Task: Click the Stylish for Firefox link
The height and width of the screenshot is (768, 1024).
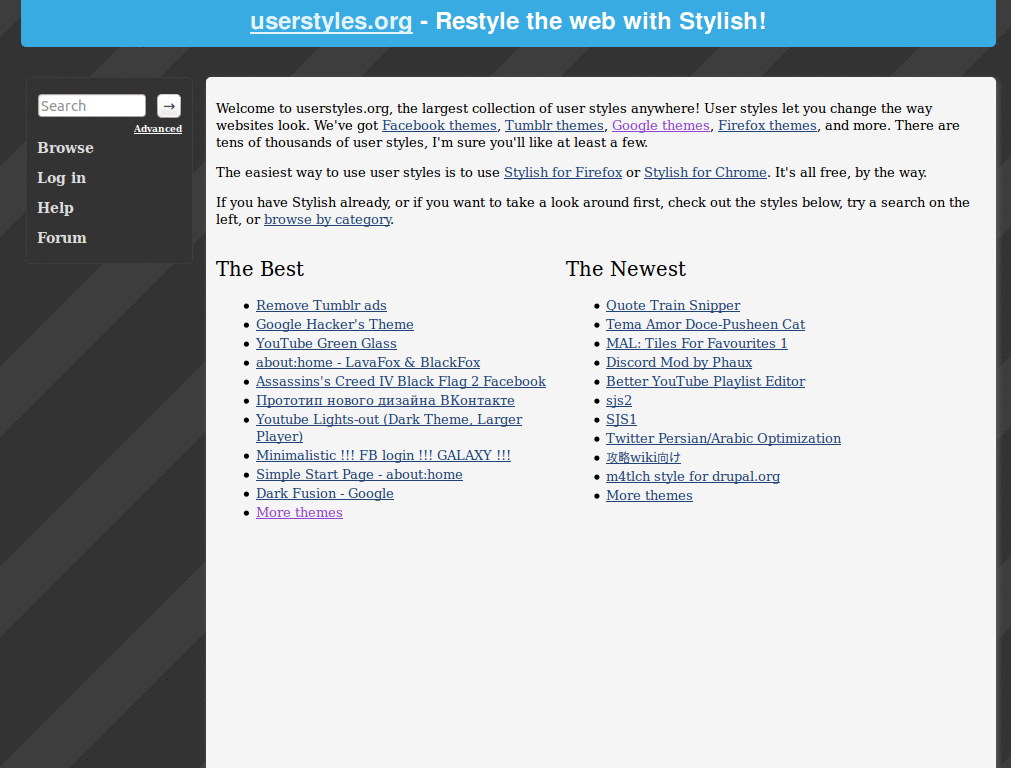Action: click(563, 172)
